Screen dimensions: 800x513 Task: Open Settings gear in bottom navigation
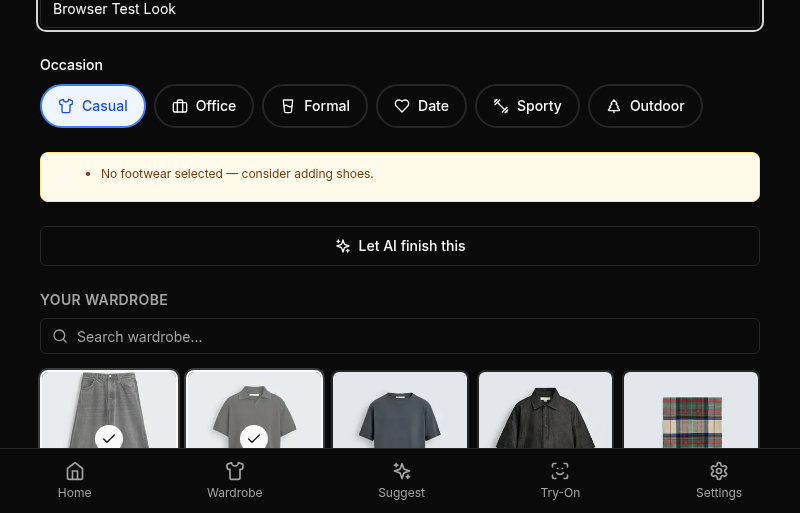[718, 480]
